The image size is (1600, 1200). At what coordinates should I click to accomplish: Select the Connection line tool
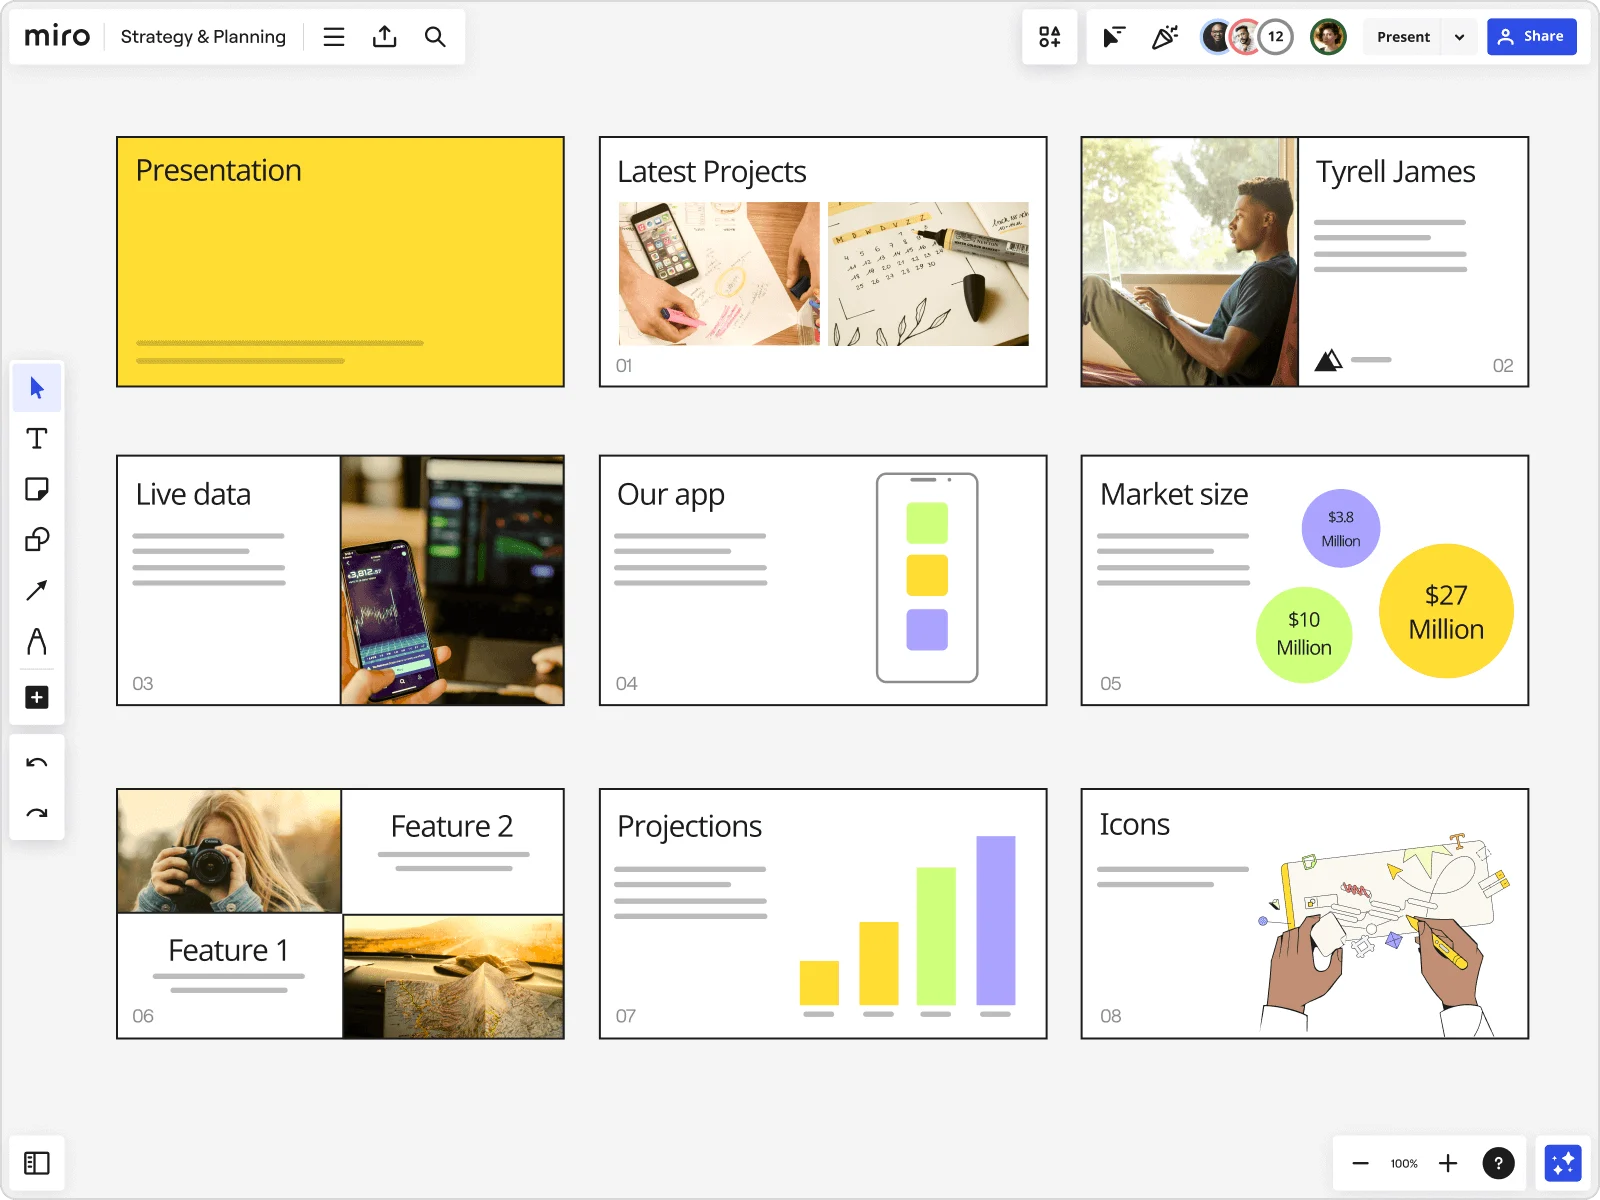point(37,591)
